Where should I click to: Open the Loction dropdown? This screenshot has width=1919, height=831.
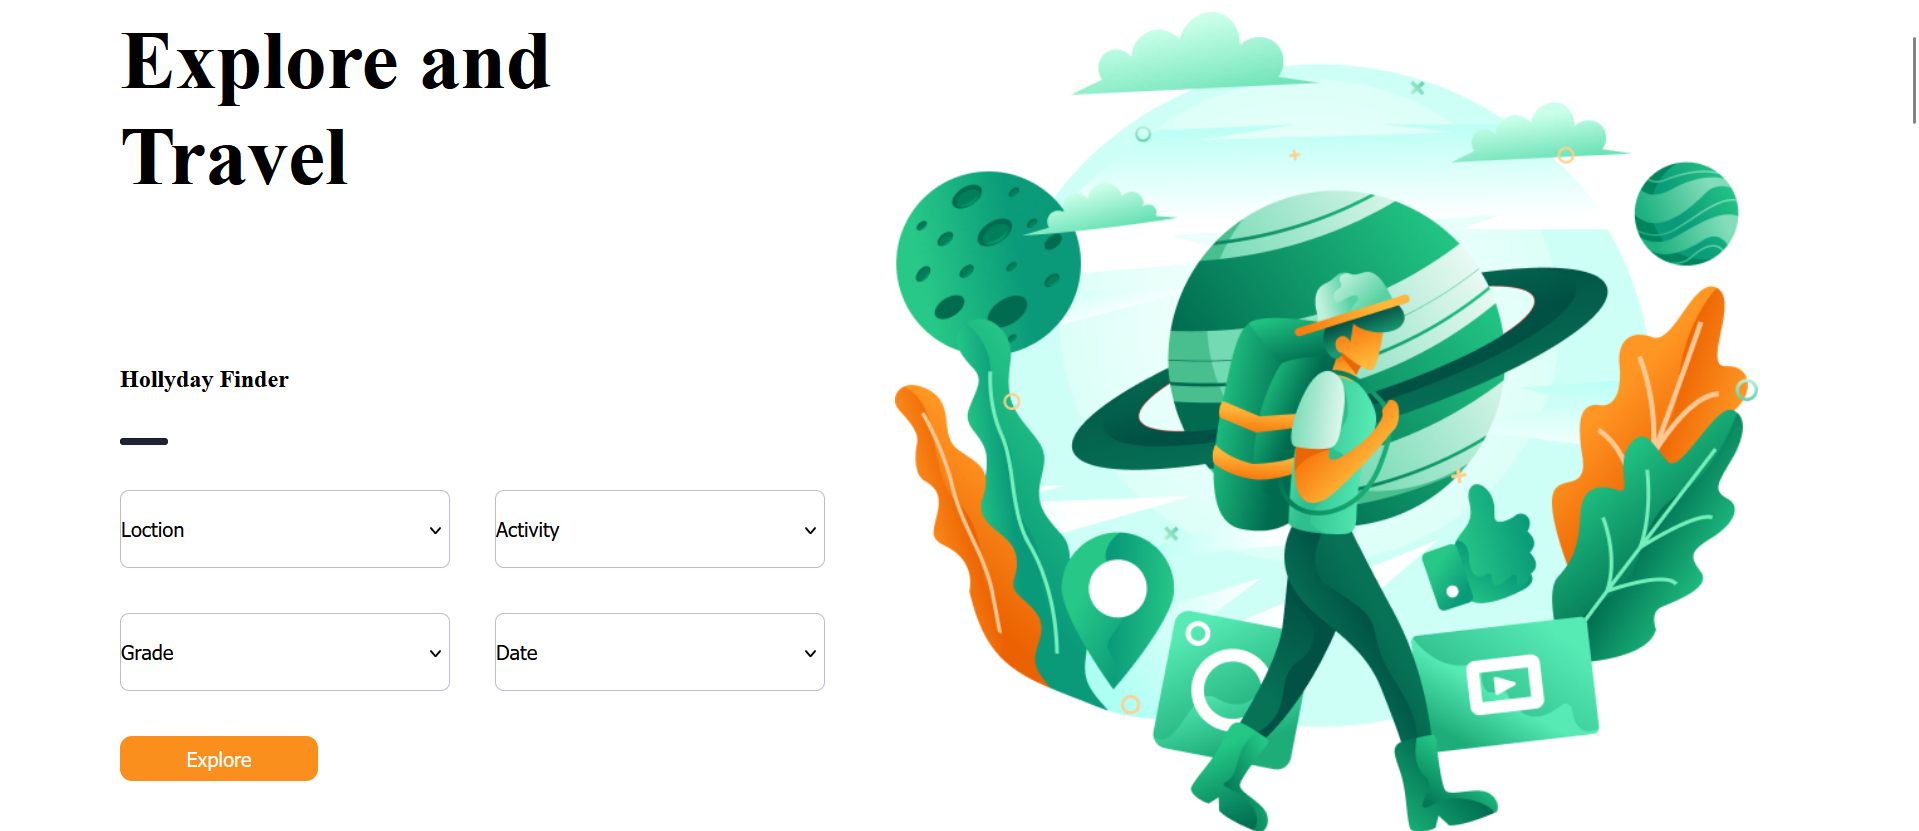285,529
